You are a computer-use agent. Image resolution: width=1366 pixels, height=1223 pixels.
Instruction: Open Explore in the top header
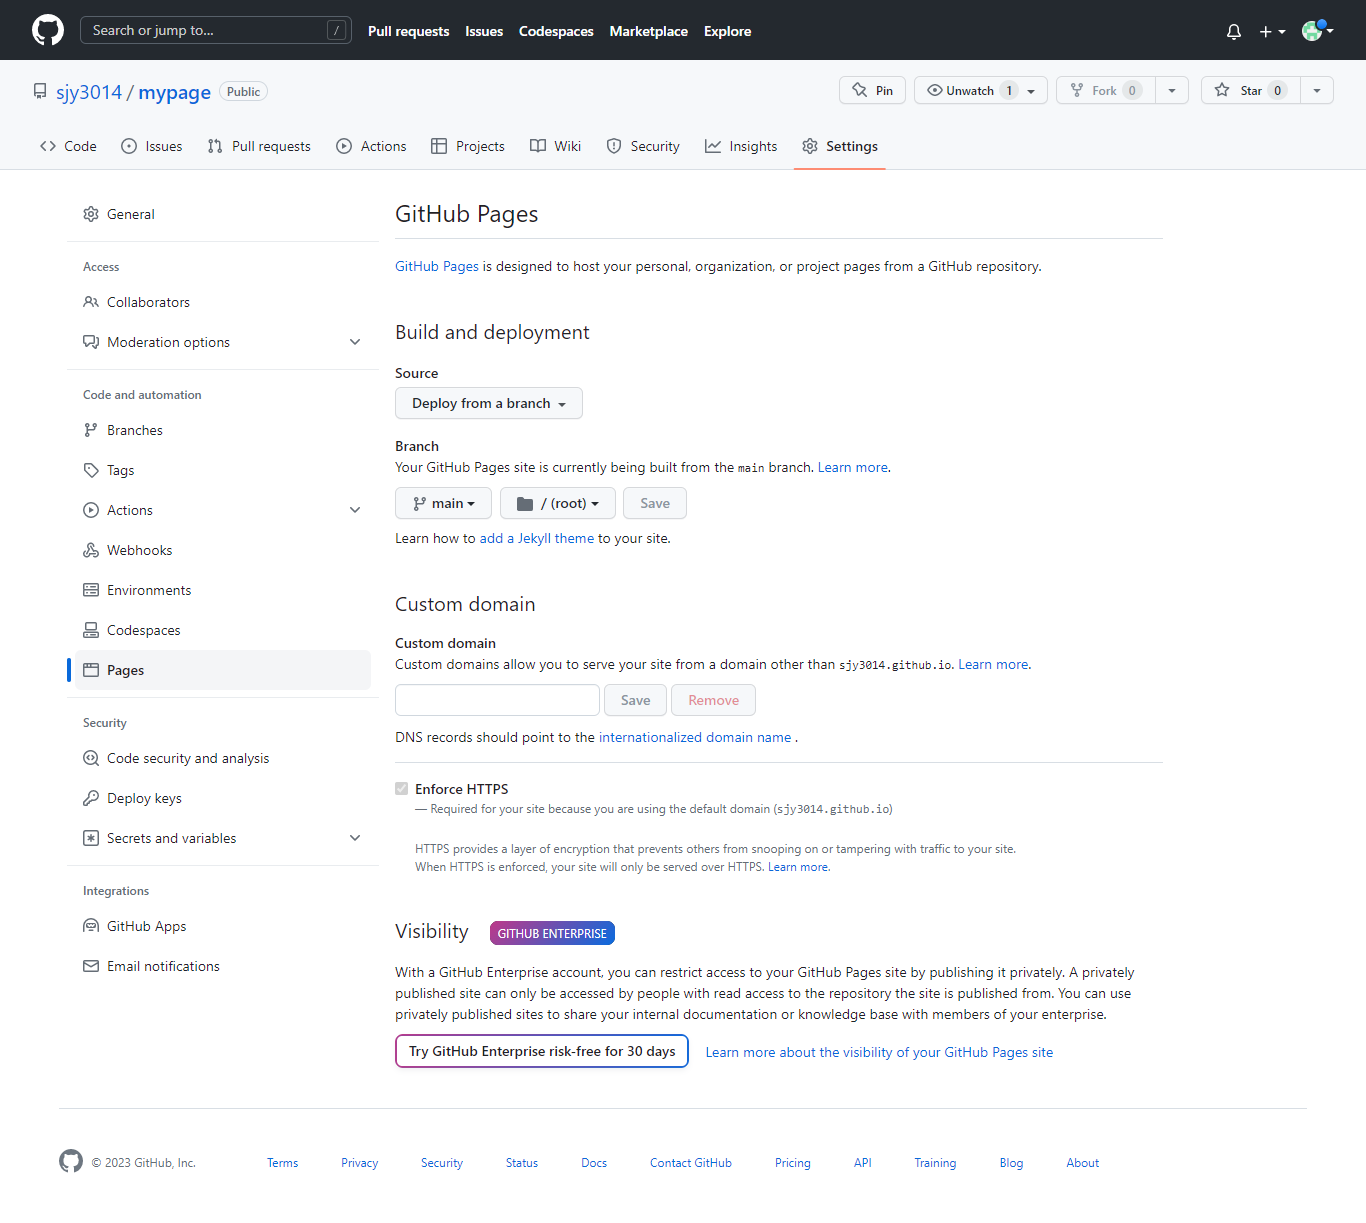(728, 31)
